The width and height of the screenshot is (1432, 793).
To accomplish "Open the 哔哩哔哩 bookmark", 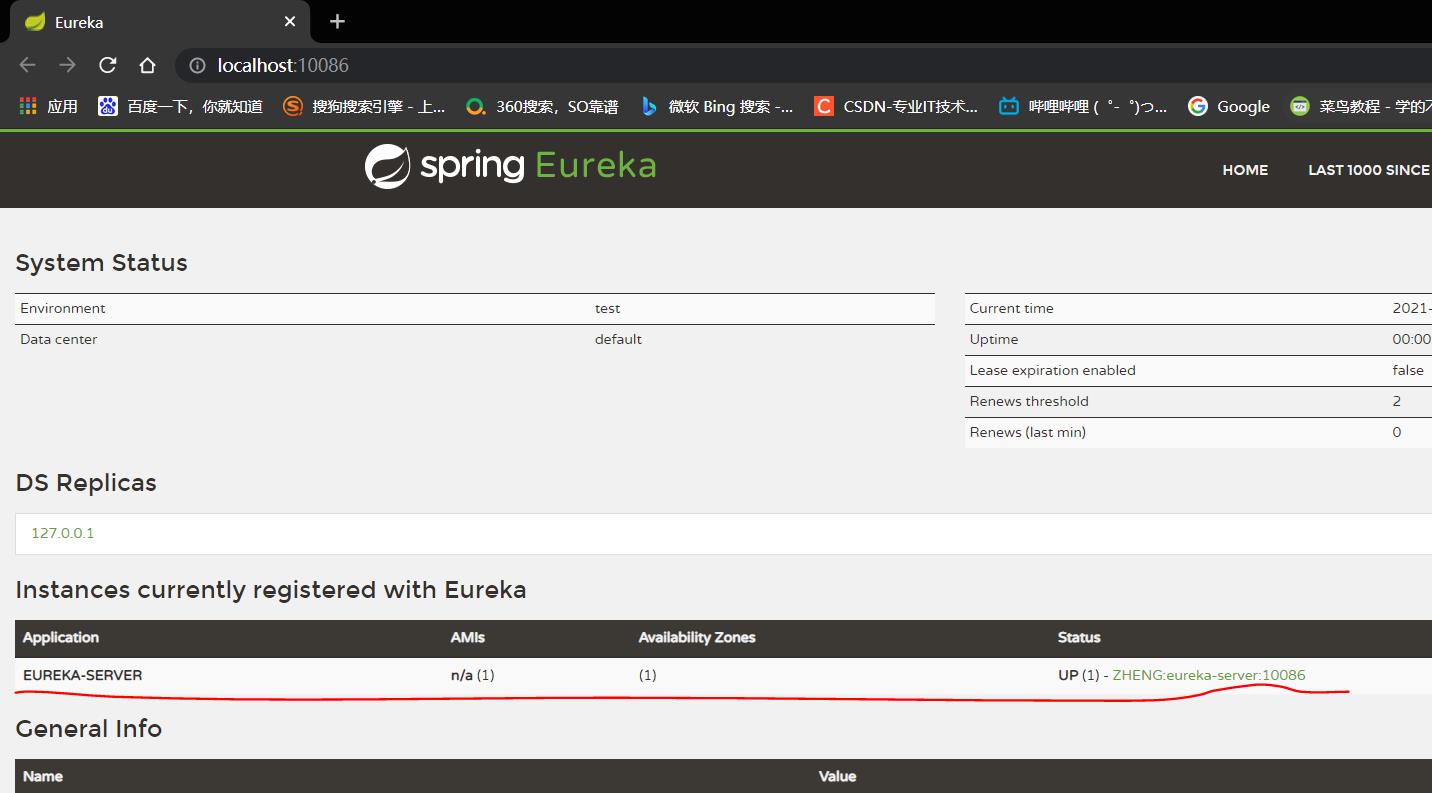I will 1083,106.
